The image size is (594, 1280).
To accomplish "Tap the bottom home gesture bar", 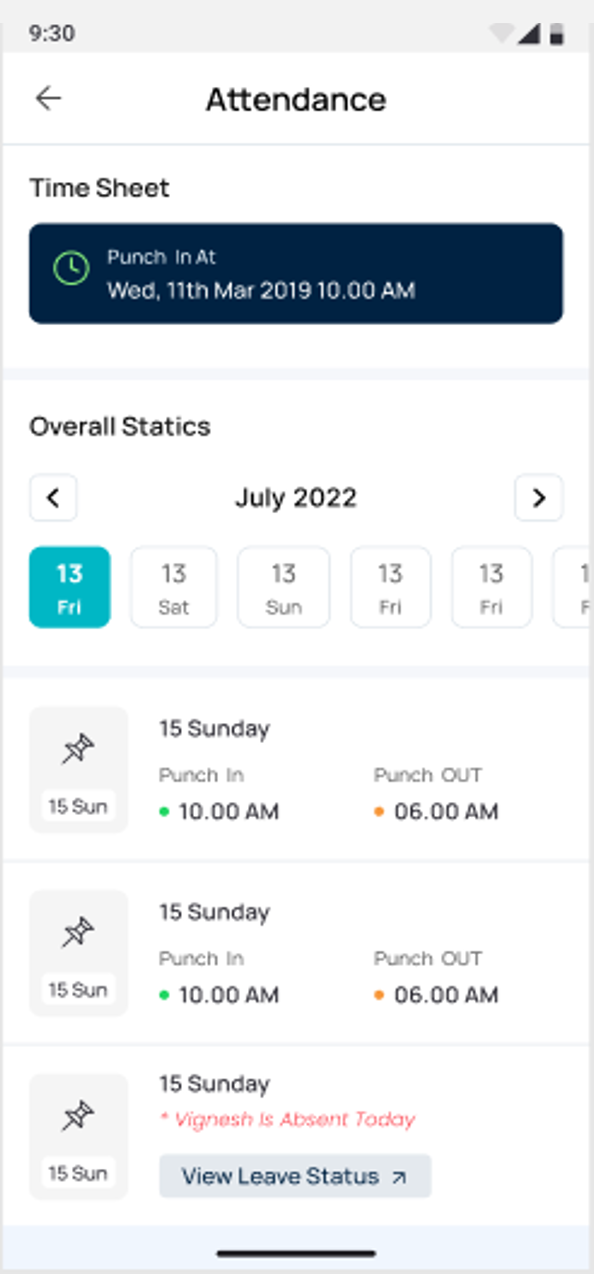I will [297, 1253].
